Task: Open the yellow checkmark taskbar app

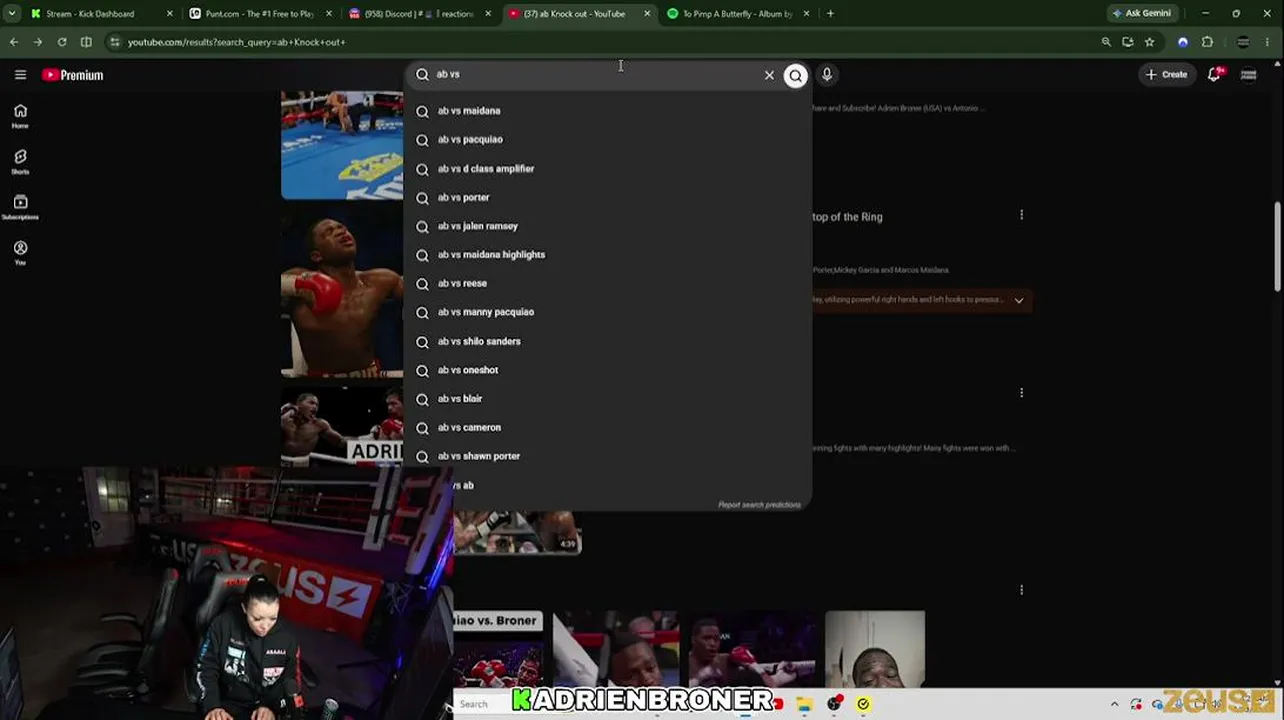Action: pos(863,704)
